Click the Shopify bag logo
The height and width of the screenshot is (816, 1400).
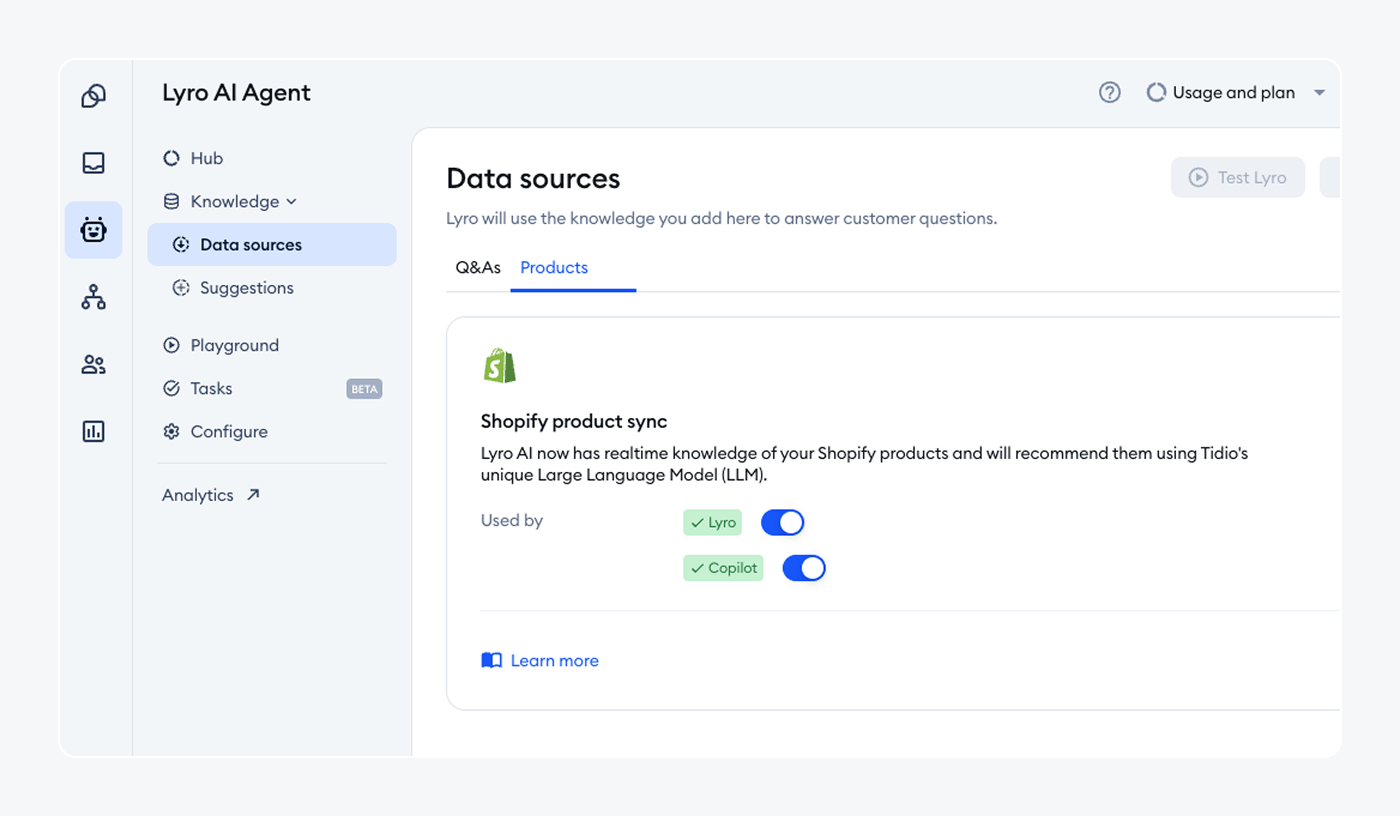tap(499, 366)
